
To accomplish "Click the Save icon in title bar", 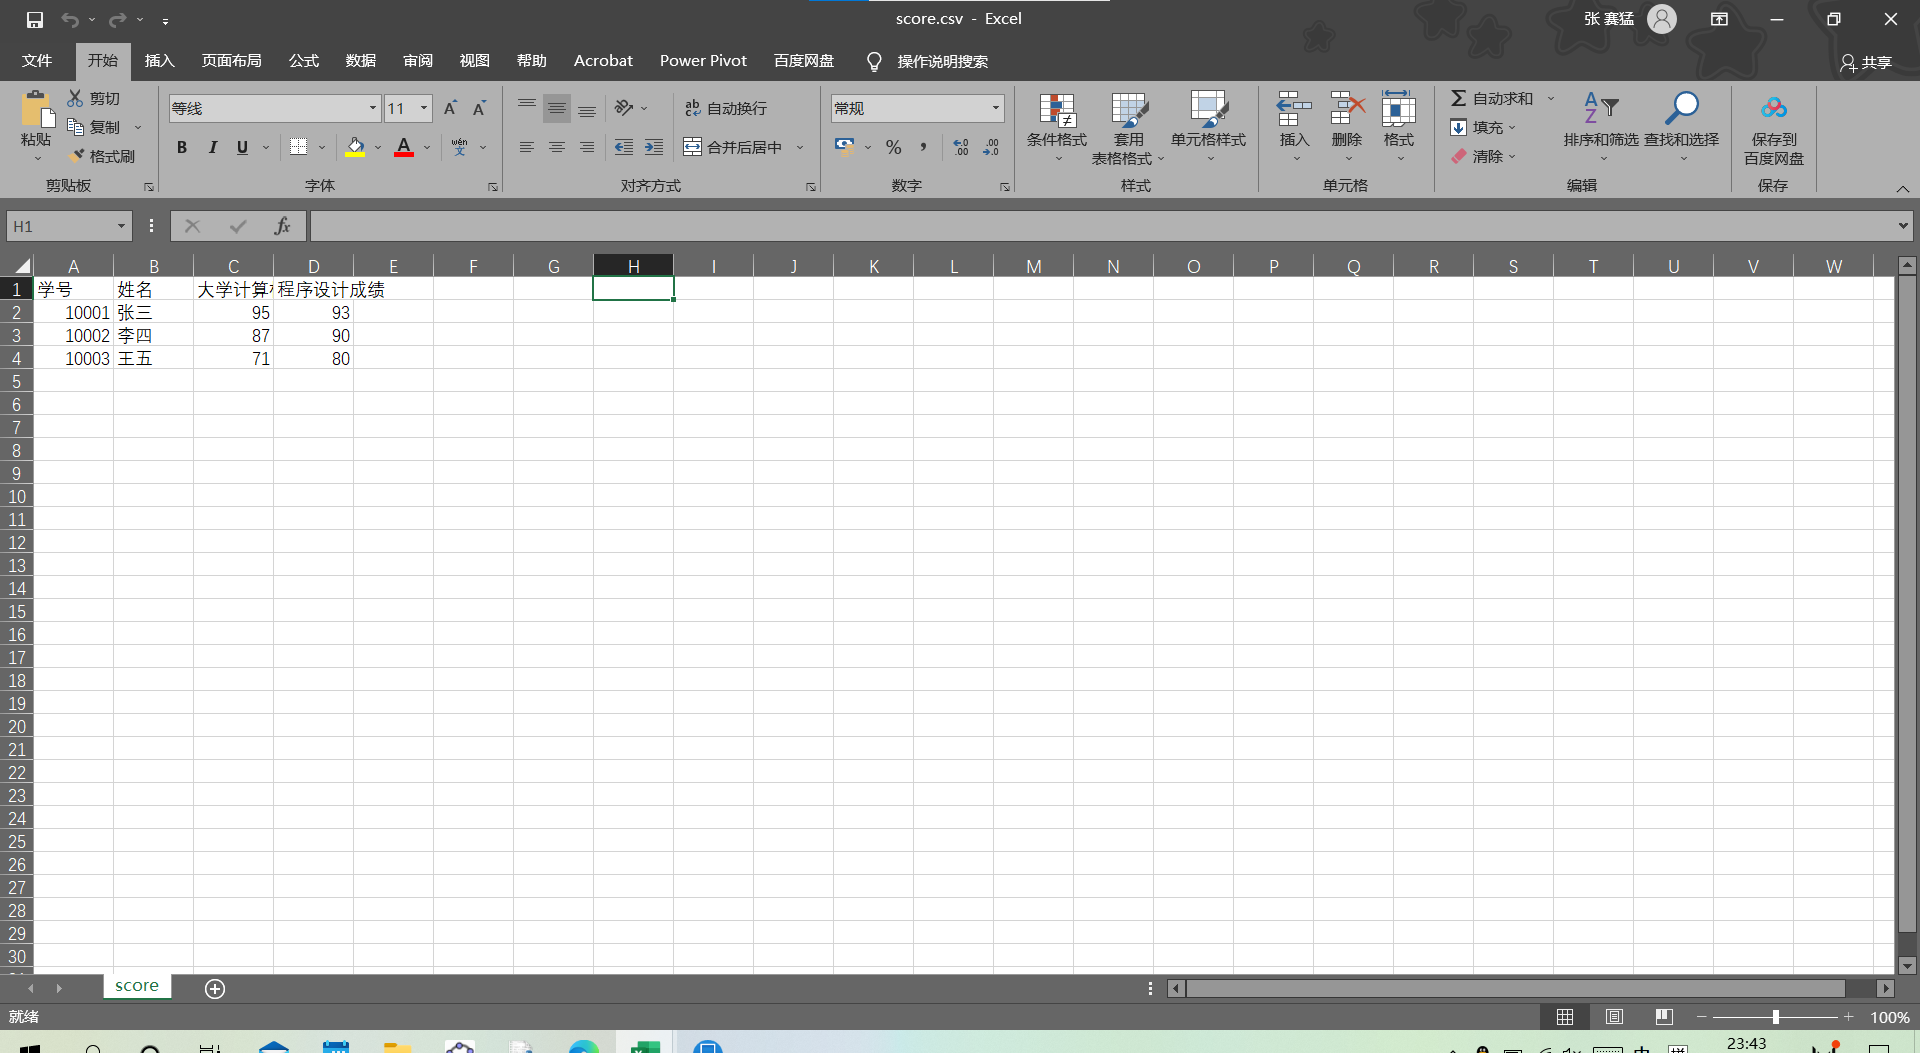I will (x=35, y=19).
